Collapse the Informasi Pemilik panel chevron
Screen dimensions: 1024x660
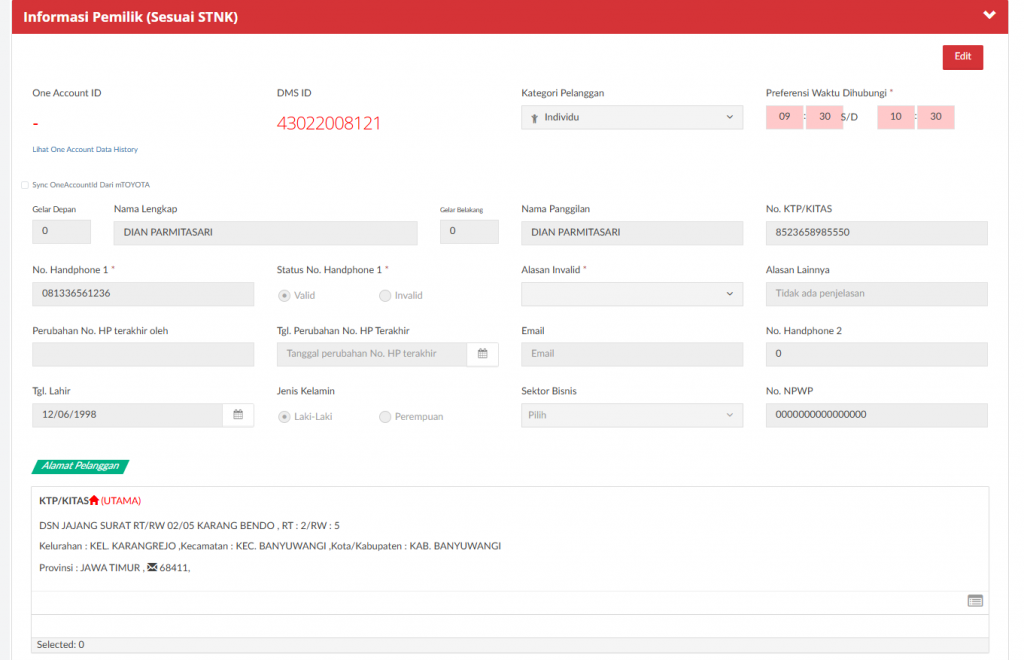tap(989, 15)
